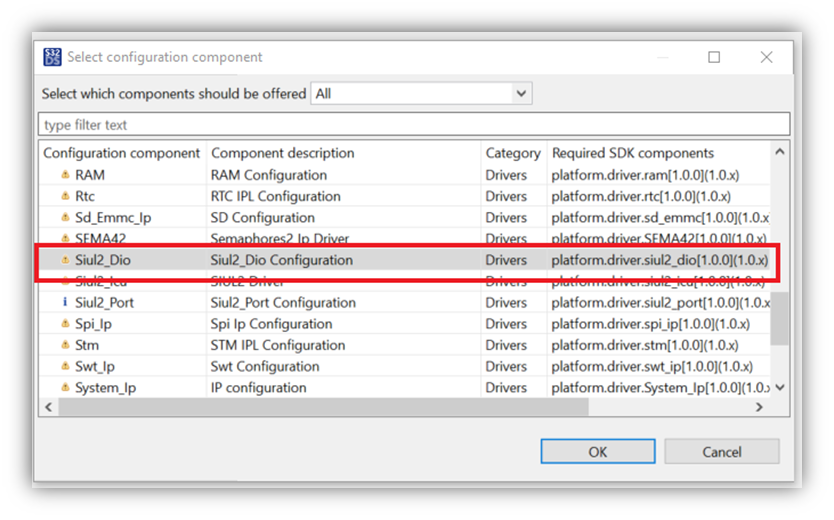Screen dimensions: 834x520
Task: Click the warning icon beside RAM
Action: [65, 175]
